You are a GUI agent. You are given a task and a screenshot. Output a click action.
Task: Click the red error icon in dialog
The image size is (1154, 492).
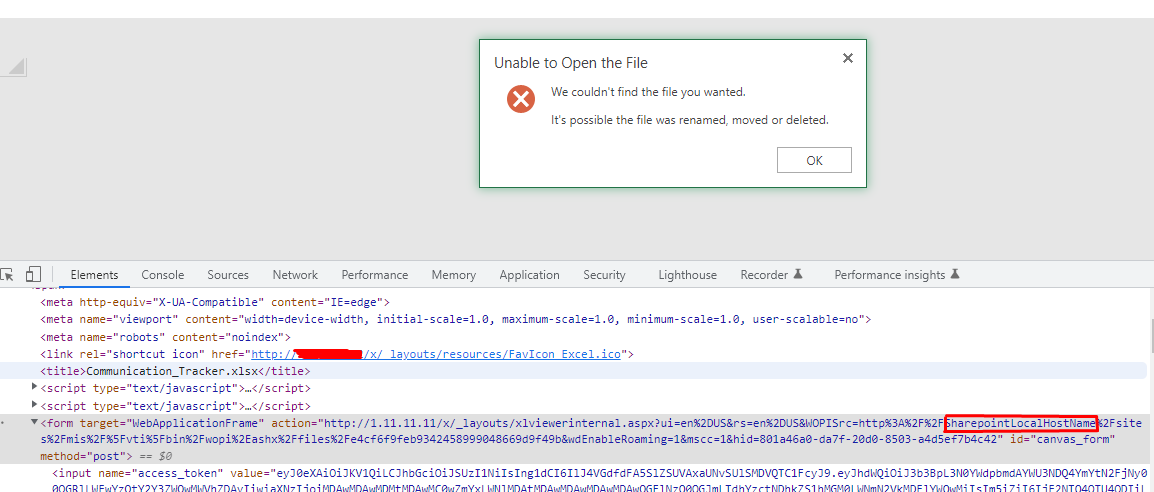point(520,99)
